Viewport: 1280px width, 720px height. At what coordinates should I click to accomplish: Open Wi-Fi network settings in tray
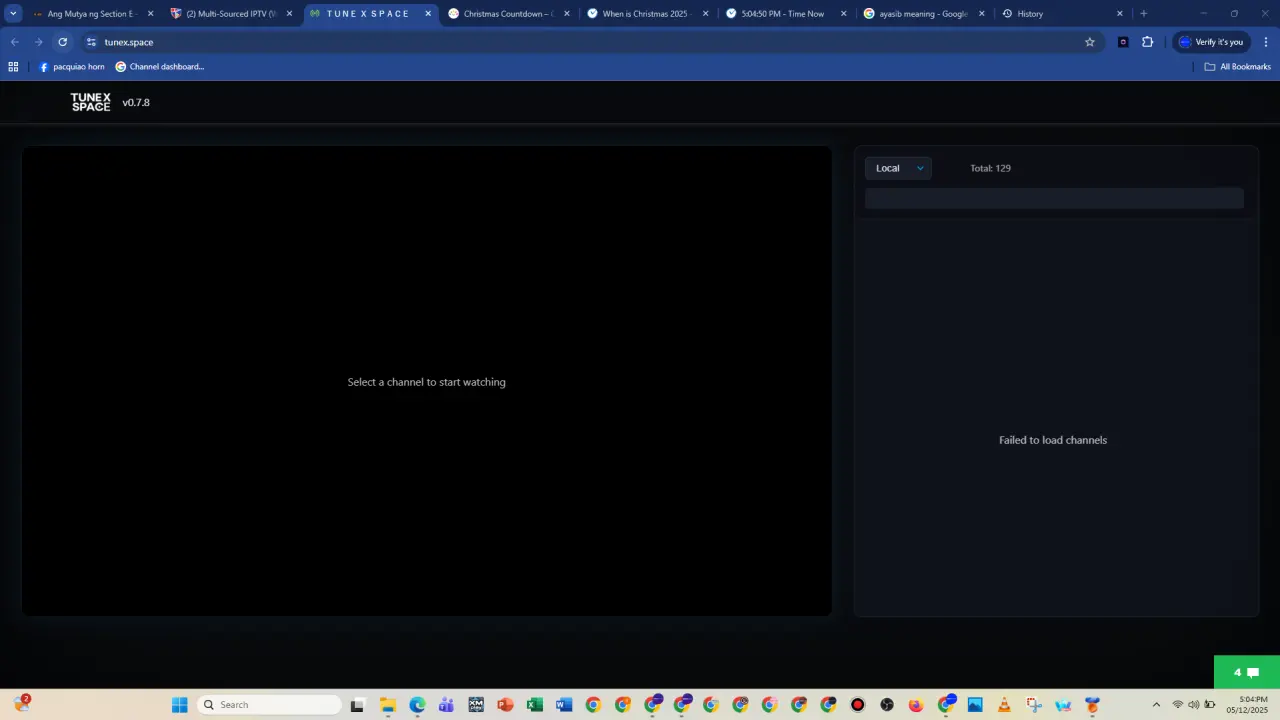(x=1178, y=705)
